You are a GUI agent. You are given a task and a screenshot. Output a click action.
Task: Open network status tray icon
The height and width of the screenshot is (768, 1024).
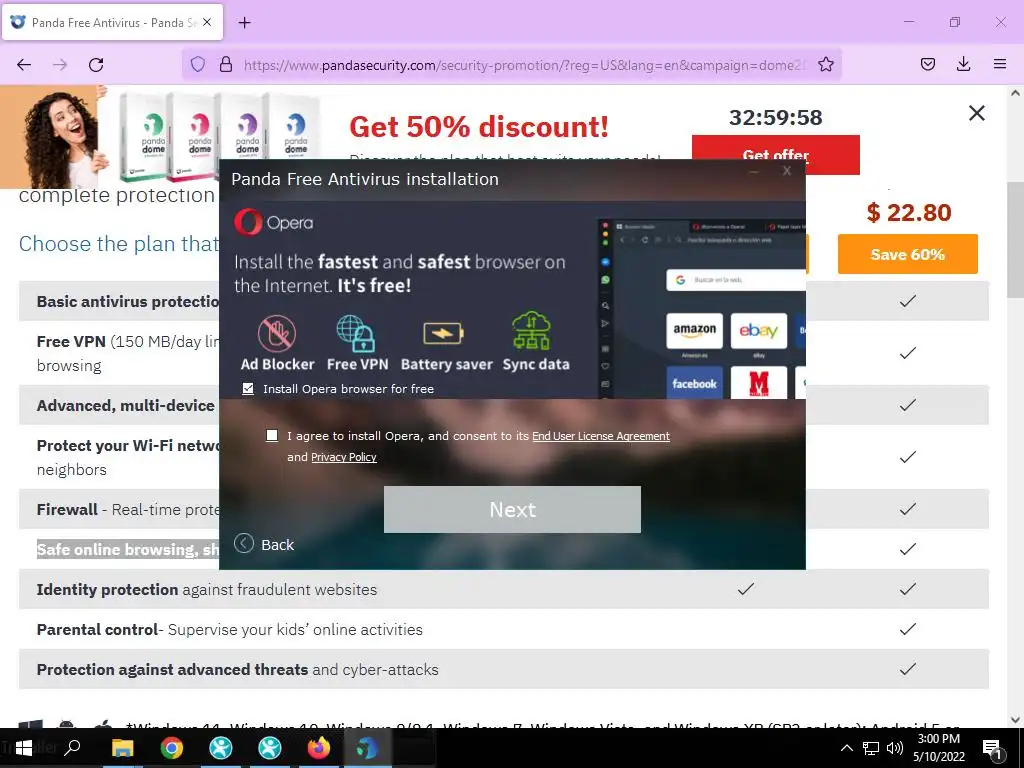pyautogui.click(x=871, y=748)
